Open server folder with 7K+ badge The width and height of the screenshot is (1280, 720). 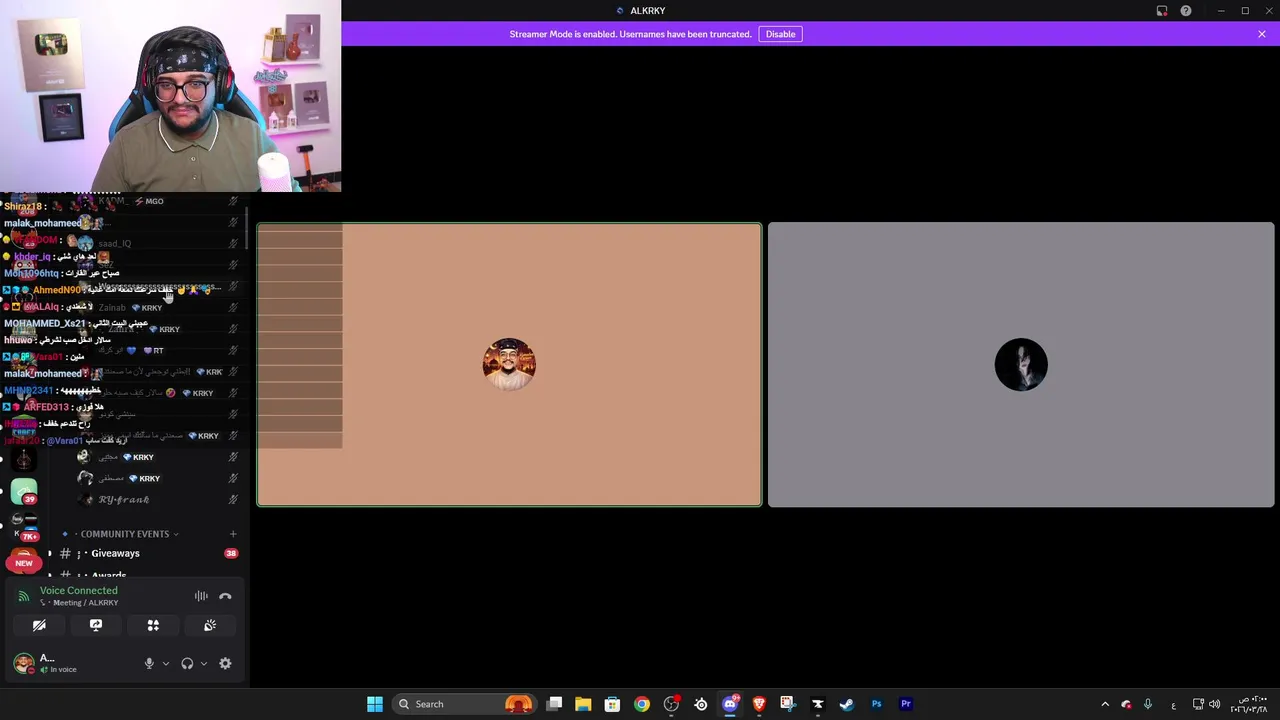(24, 526)
